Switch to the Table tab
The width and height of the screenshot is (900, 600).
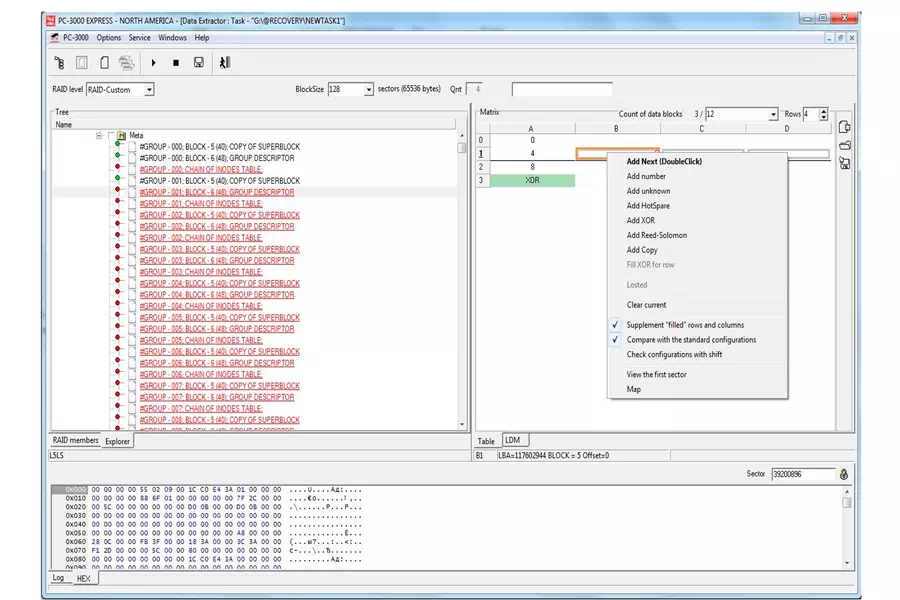(486, 442)
